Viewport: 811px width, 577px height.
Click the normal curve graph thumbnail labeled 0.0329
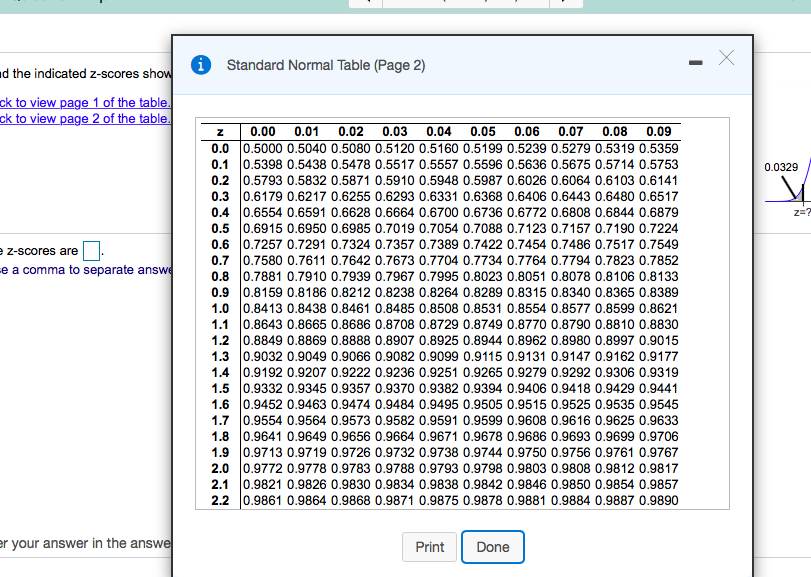click(x=788, y=189)
